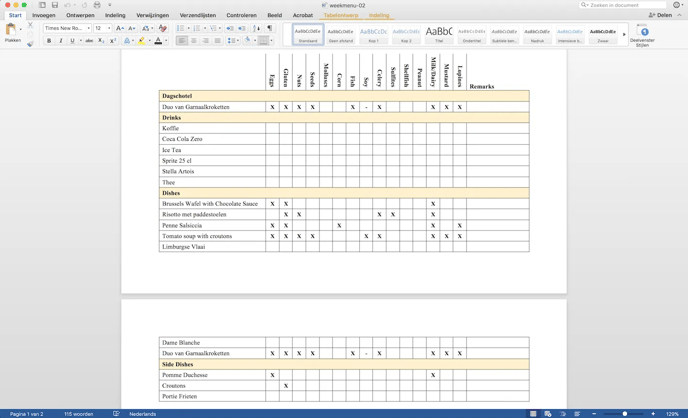Image resolution: width=688 pixels, height=418 pixels.
Task: Switch to the Invoegen tab
Action: [x=44, y=15]
